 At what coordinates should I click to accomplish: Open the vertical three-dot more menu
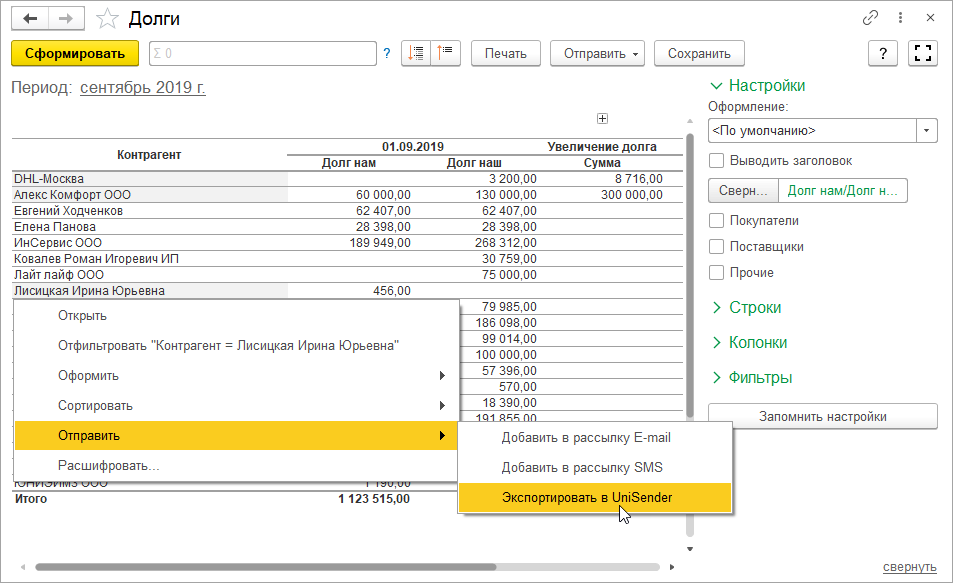[901, 19]
